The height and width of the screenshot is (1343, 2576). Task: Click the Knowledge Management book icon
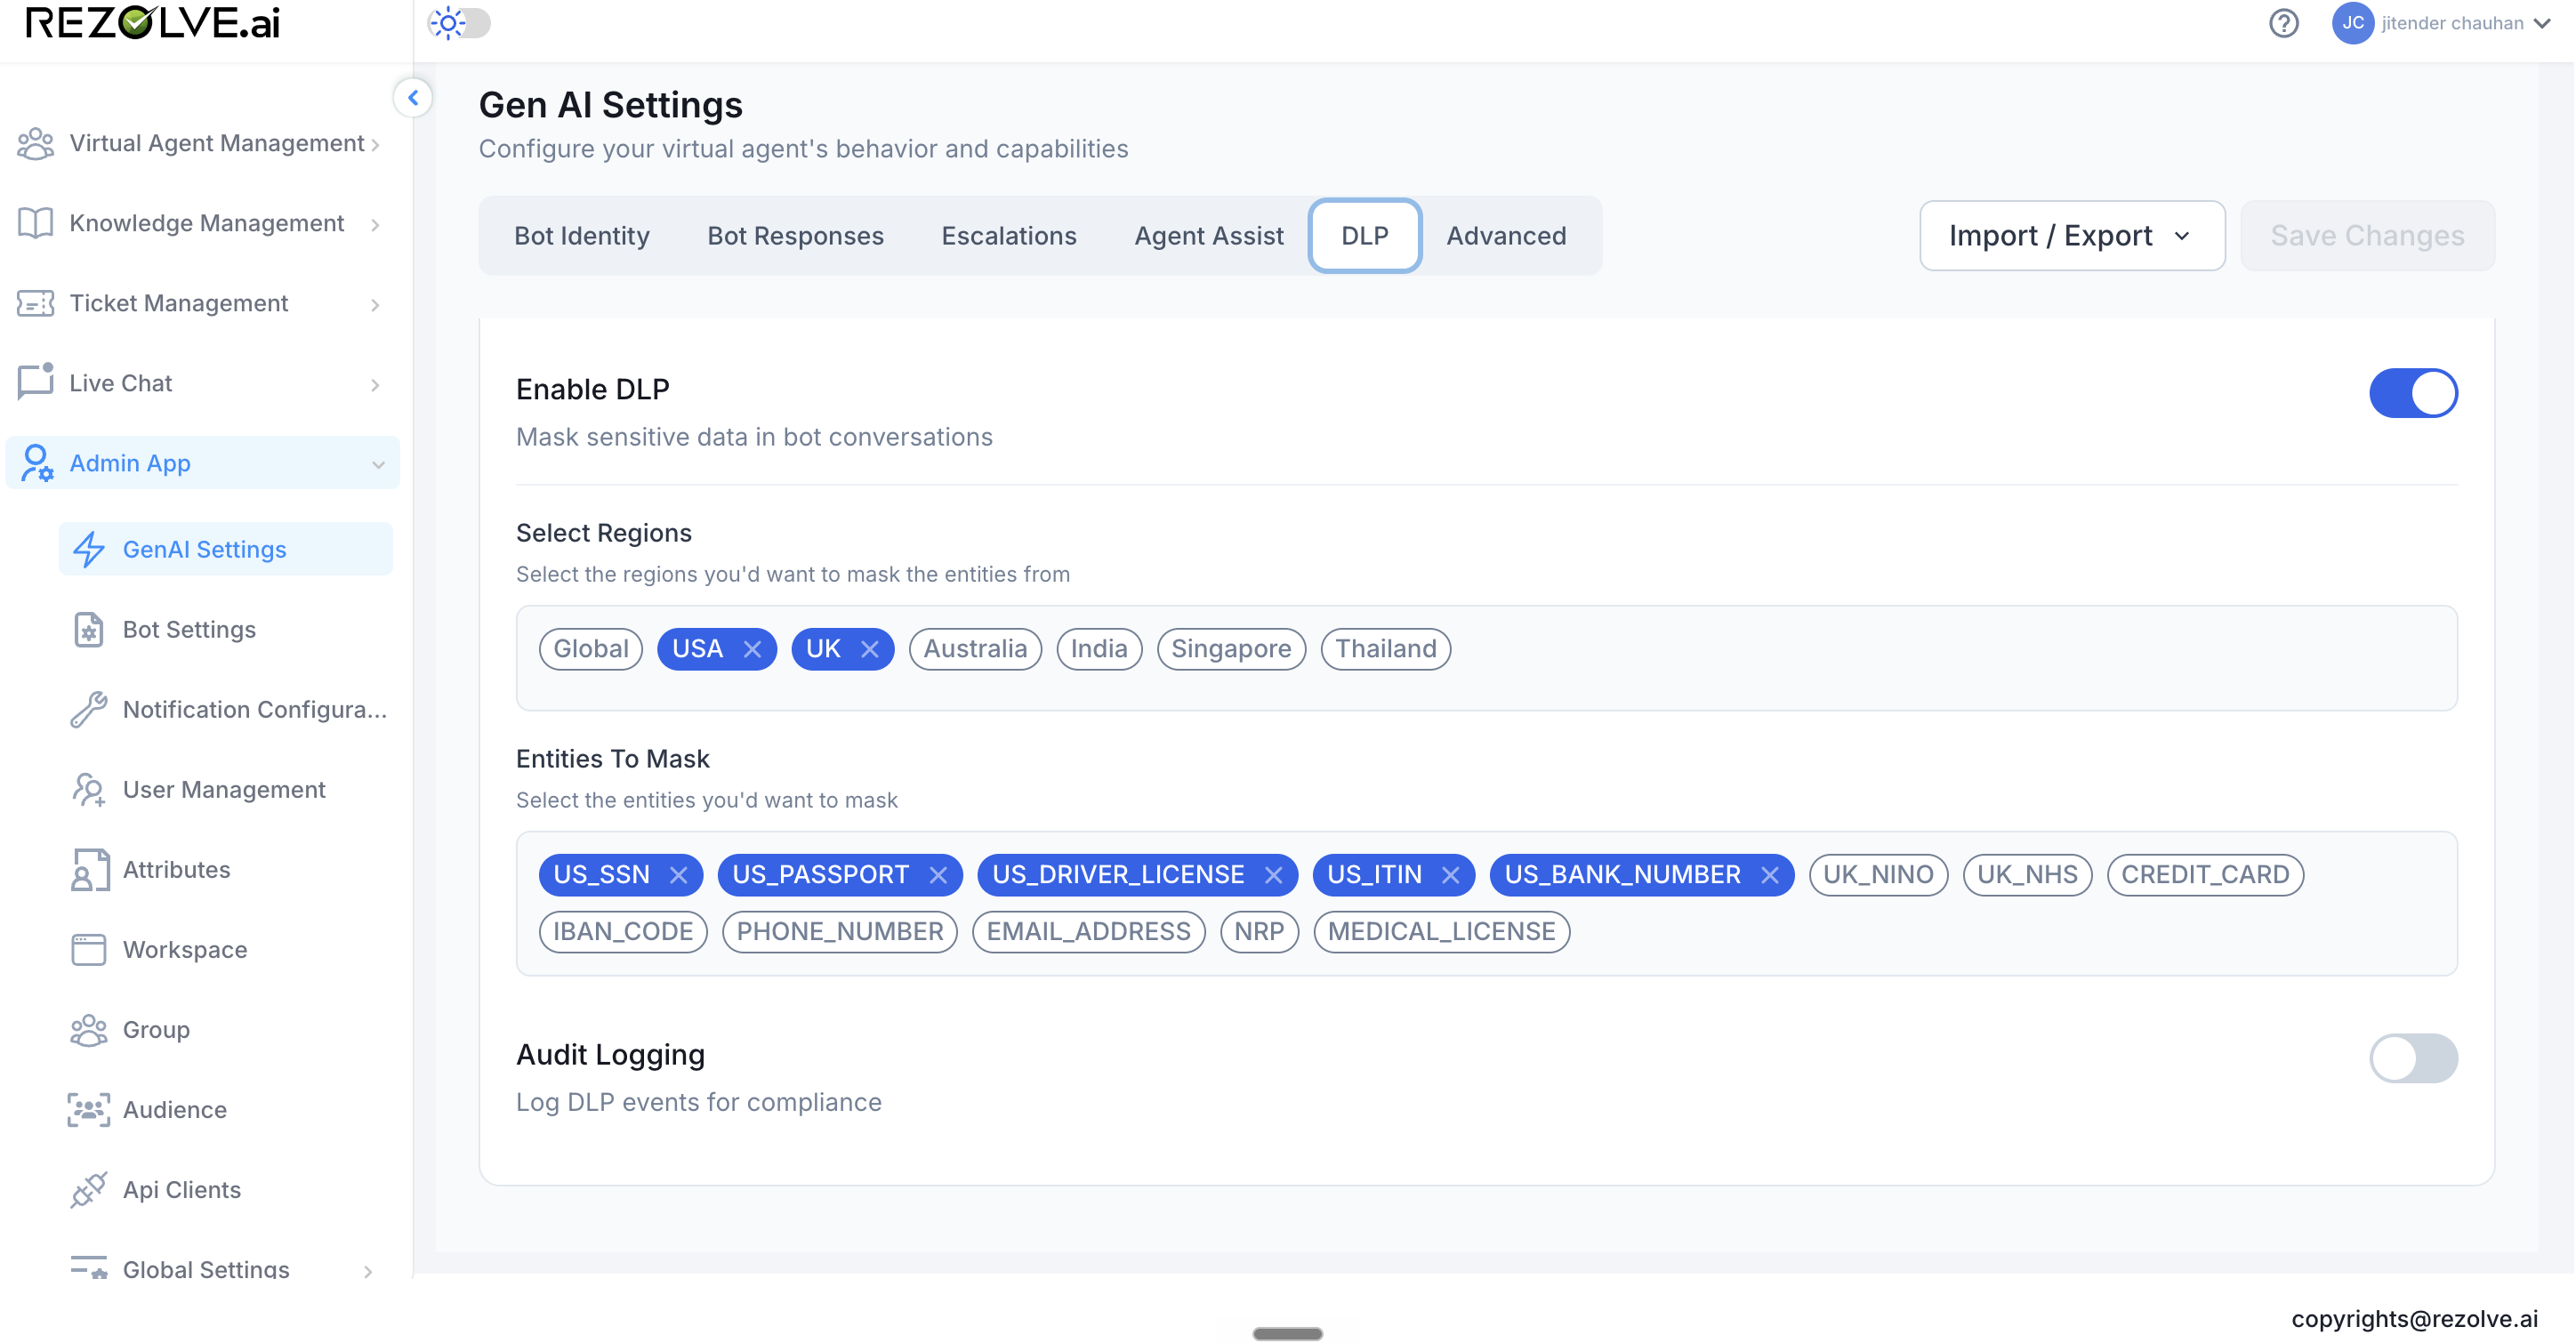click(x=36, y=223)
